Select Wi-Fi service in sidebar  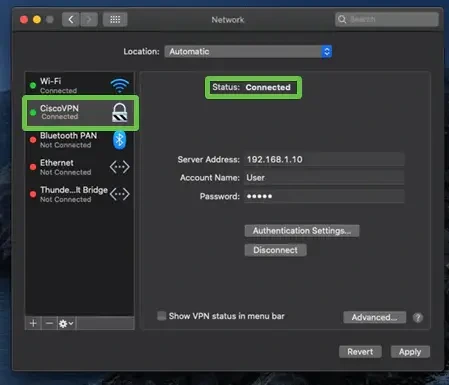80,86
